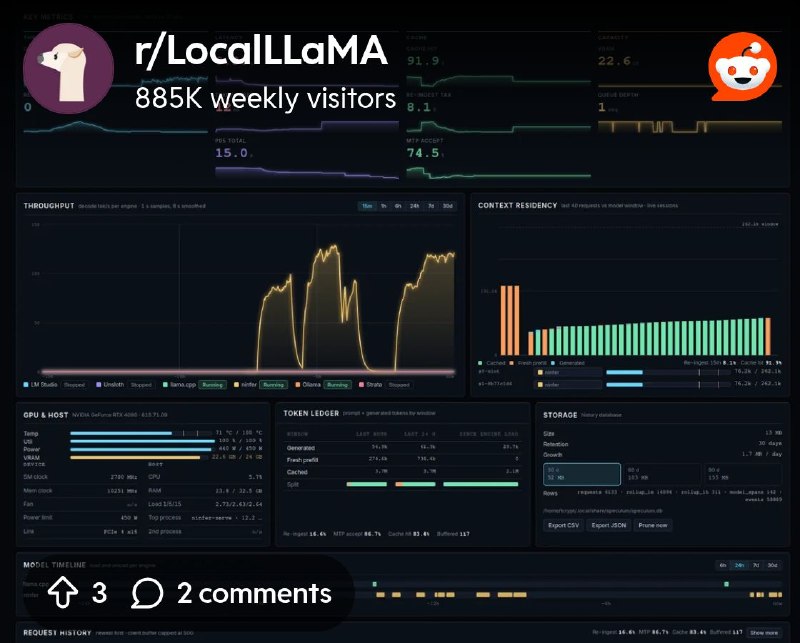Viewport: 800px width, 643px height.
Task: Select the 15m throughput range tab
Action: pyautogui.click(x=367, y=206)
